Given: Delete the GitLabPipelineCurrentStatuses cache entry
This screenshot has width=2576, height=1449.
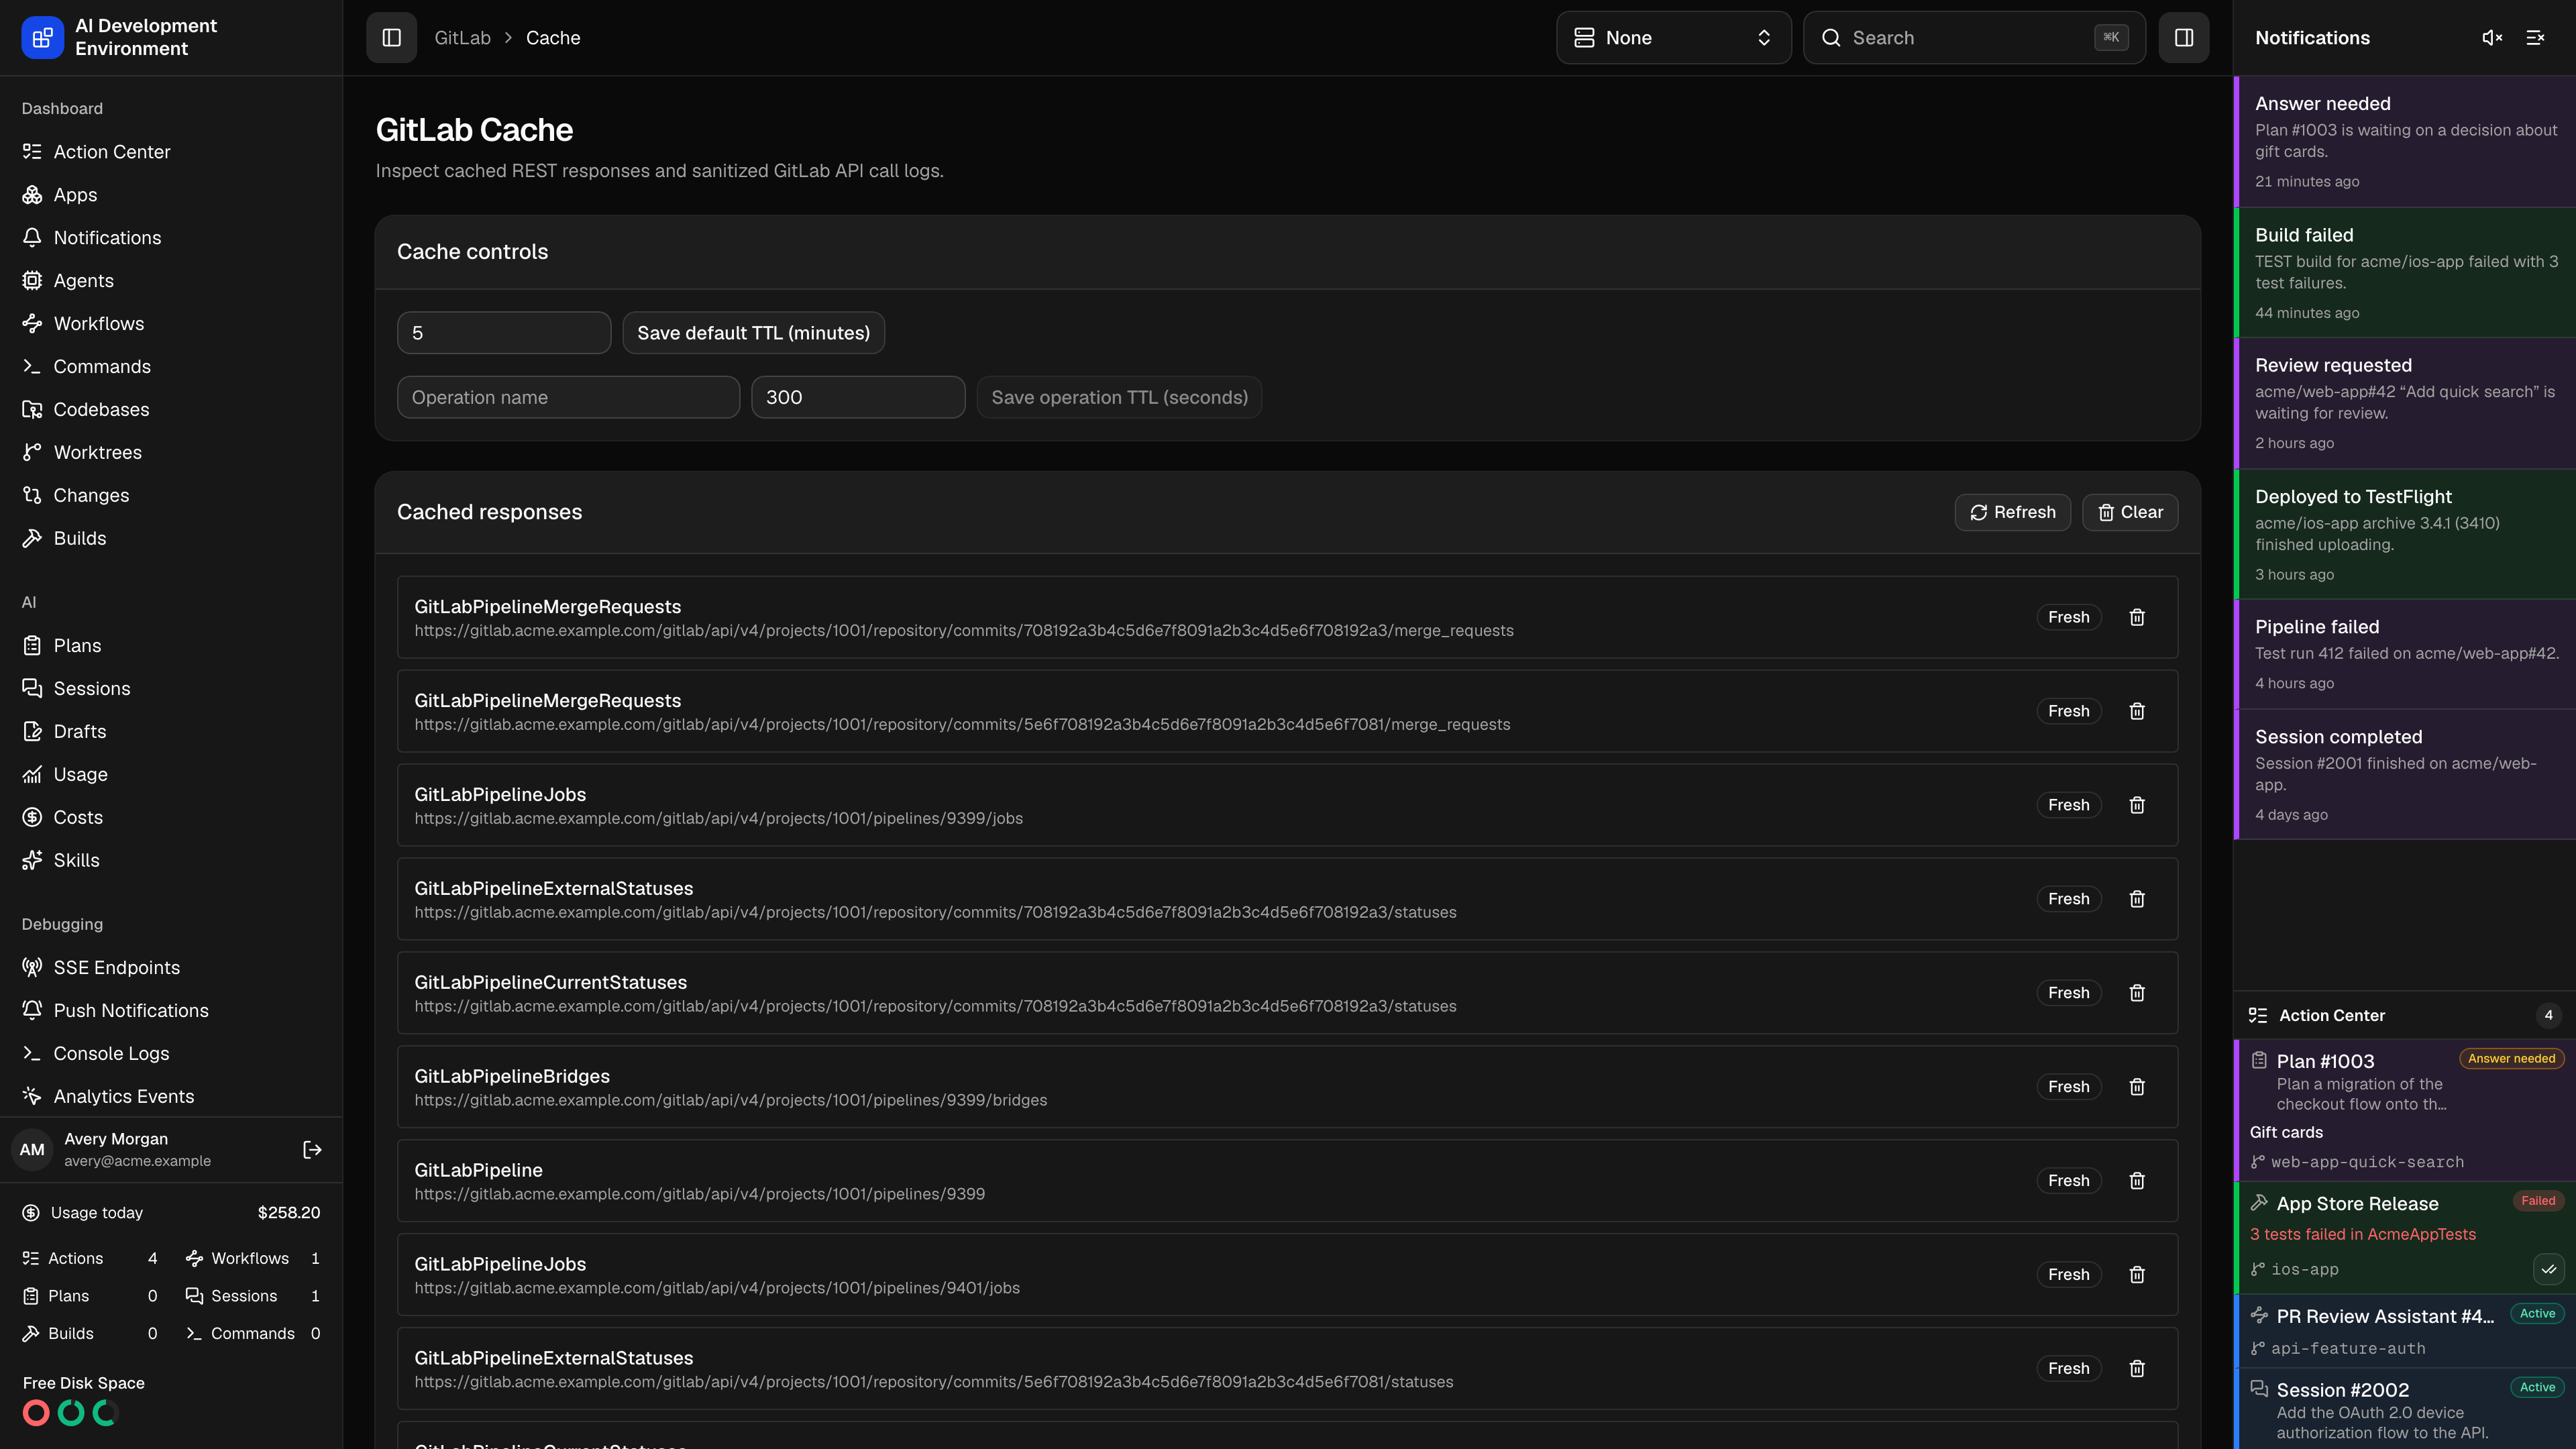Looking at the screenshot, I should pos(2137,993).
